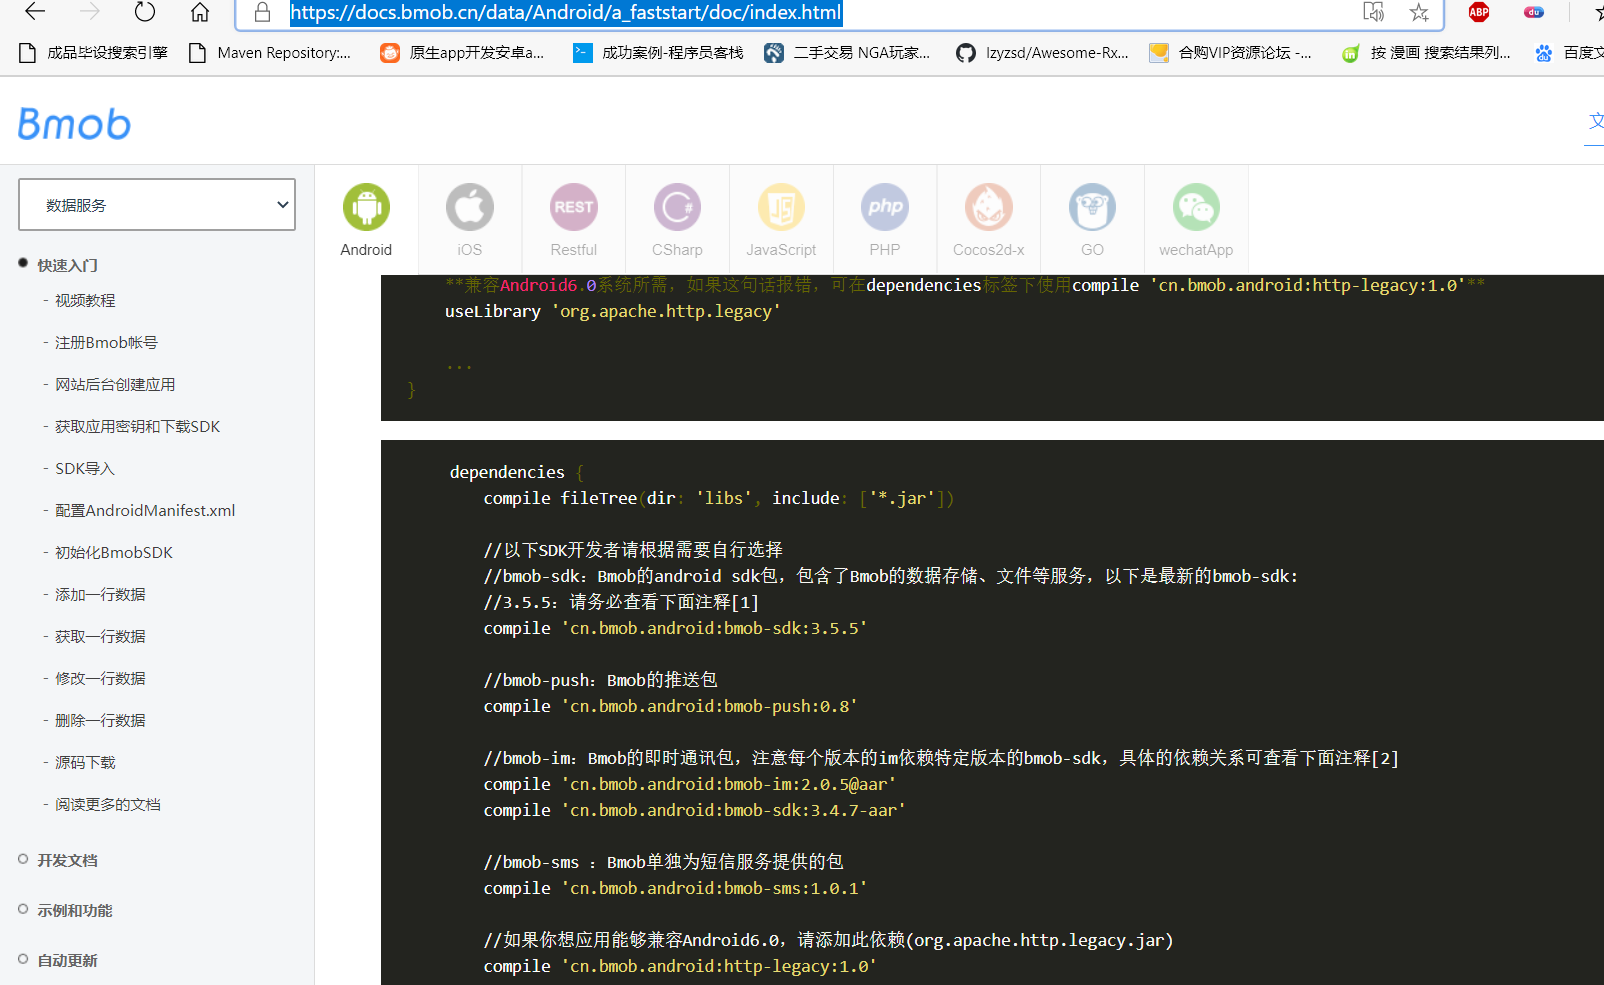This screenshot has height=985, width=1604.
Task: Open the browser home page icon
Action: click(x=200, y=12)
